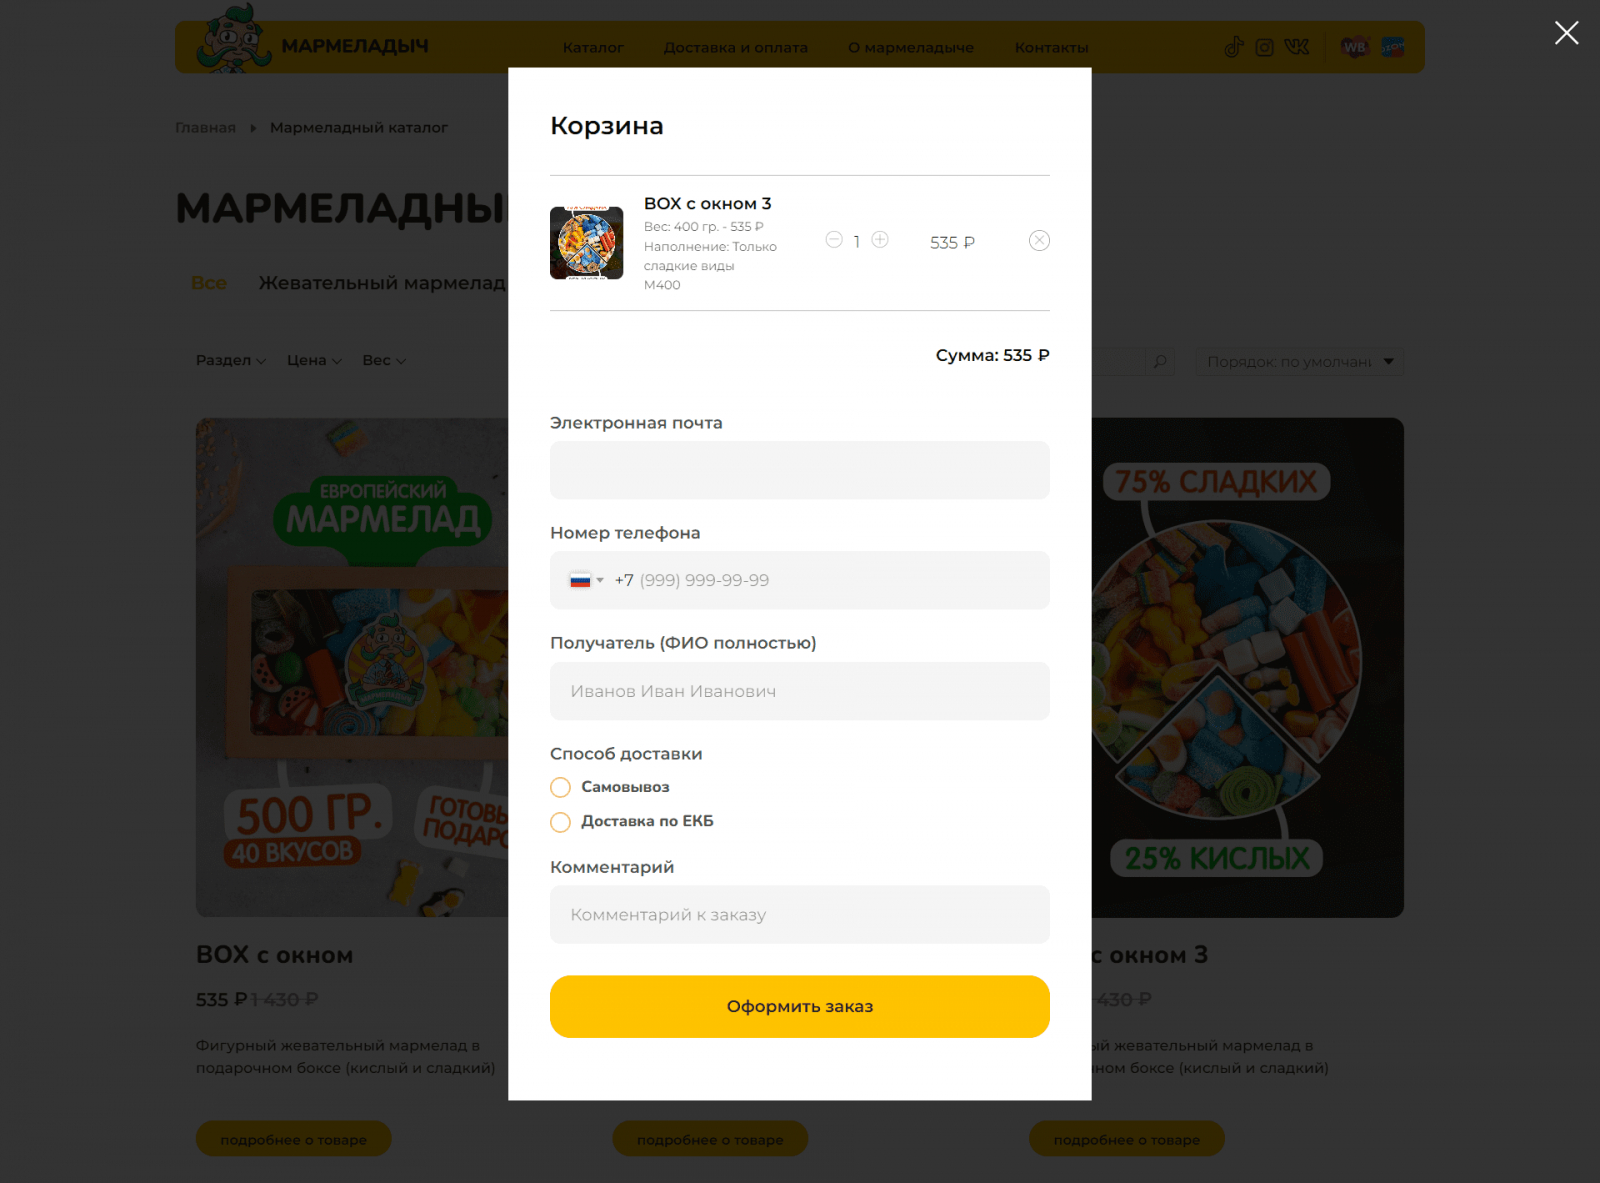Go to the Контакты page
Screen dimensions: 1600x1183
[1051, 47]
